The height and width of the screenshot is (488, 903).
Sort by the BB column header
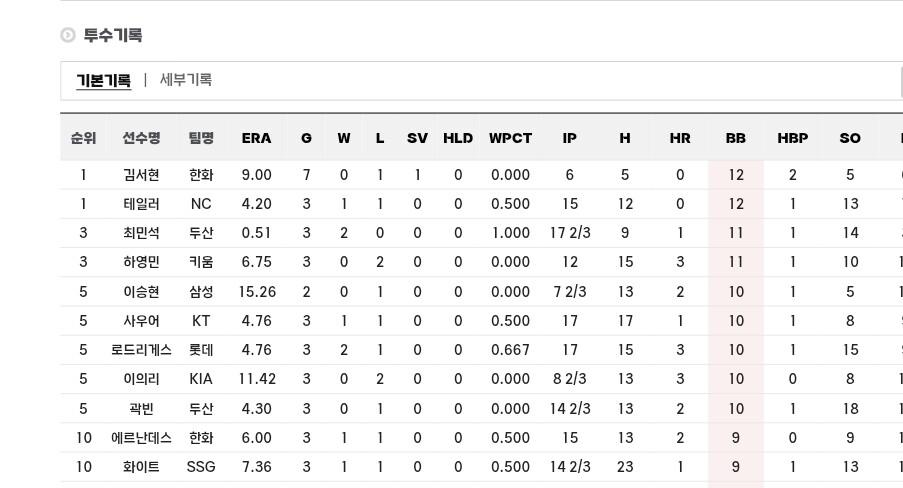point(736,138)
